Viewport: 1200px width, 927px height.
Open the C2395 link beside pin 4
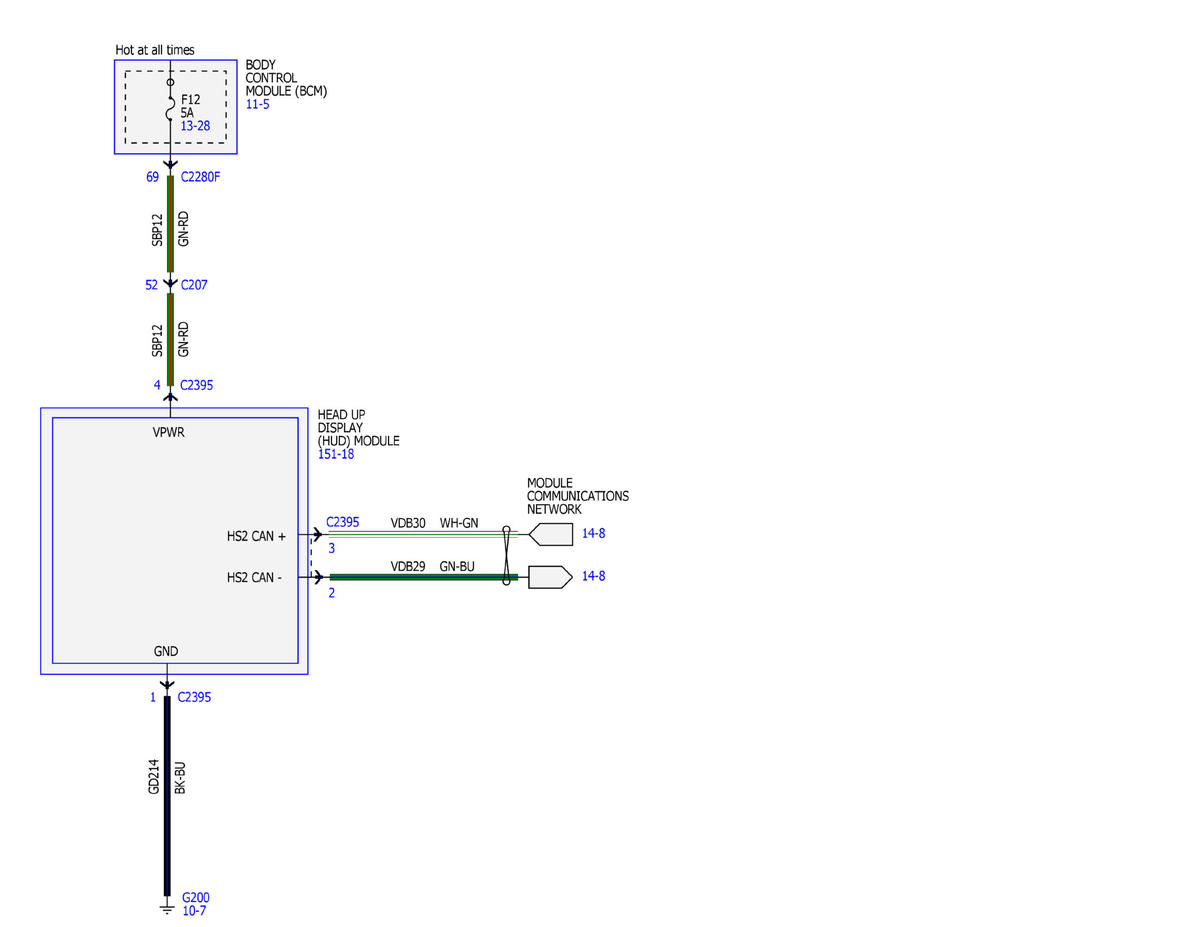point(196,384)
